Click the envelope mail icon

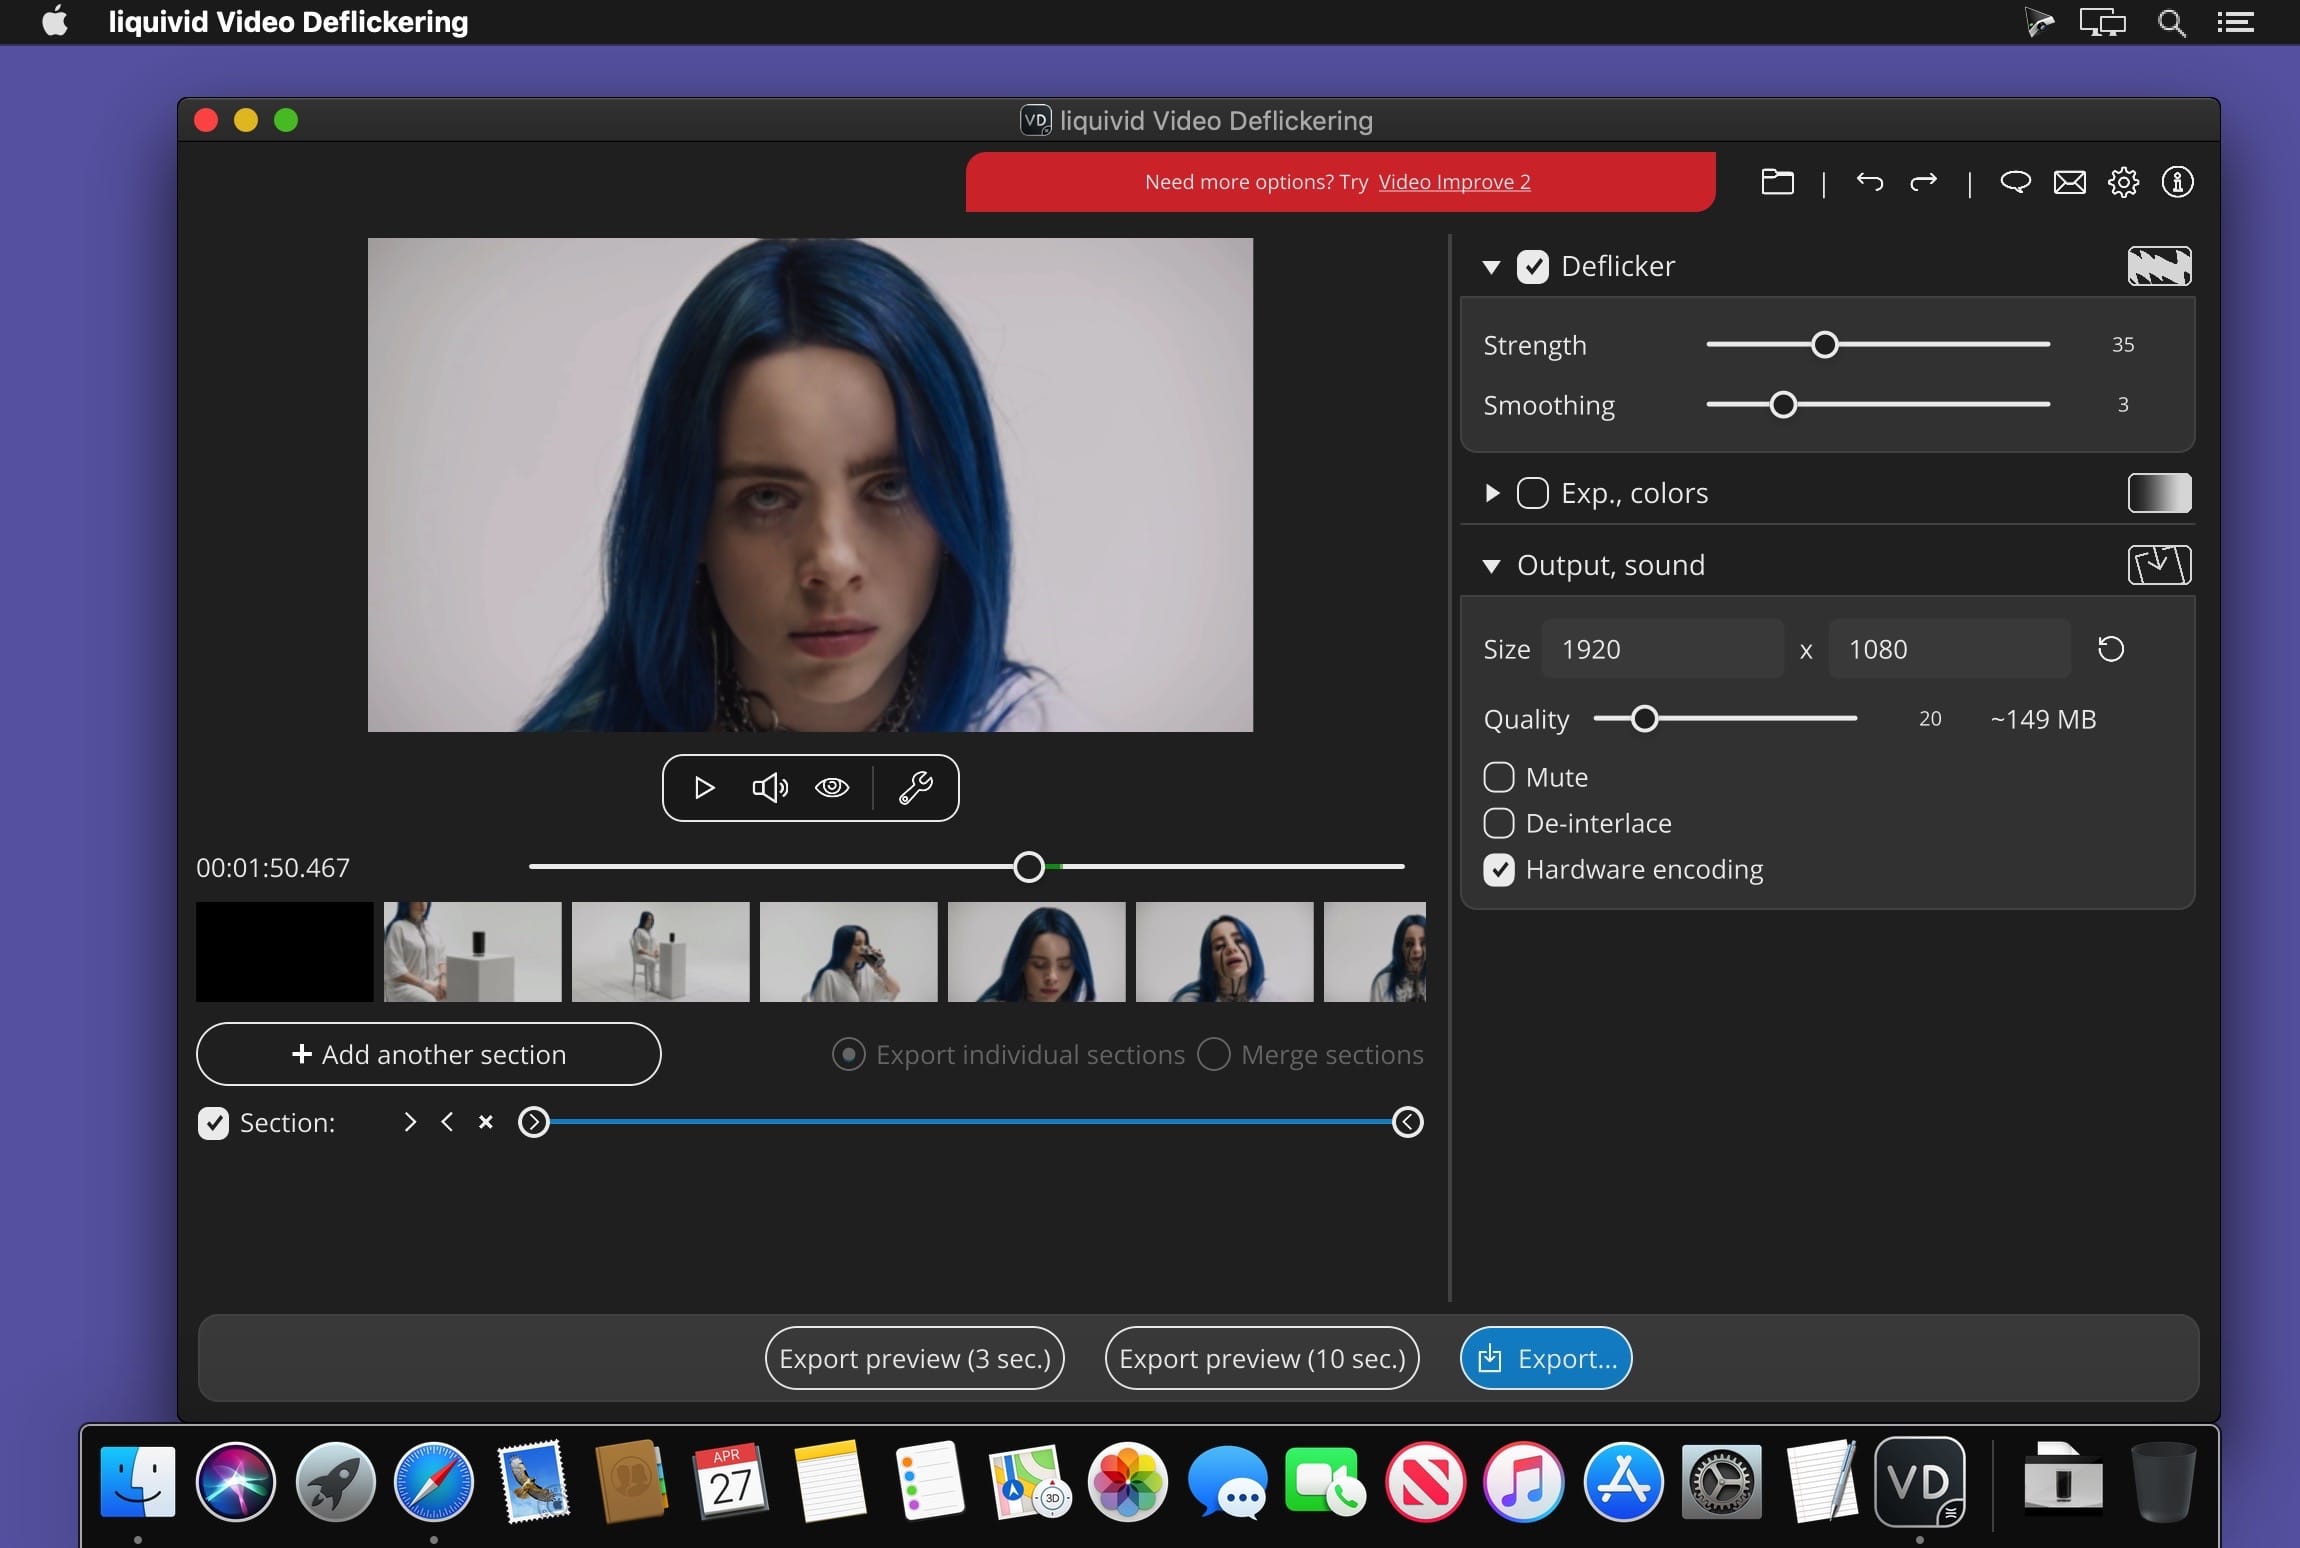2069,182
